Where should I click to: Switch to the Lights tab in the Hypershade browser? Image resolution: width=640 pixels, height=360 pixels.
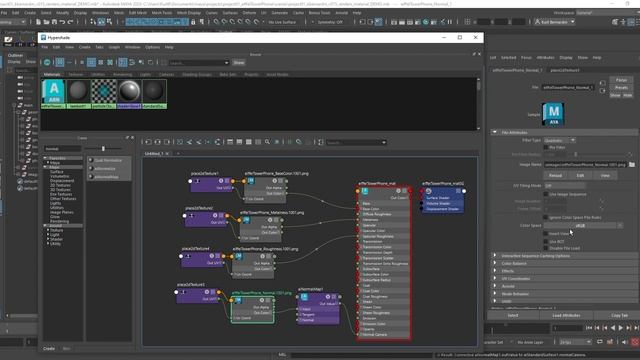(145, 75)
